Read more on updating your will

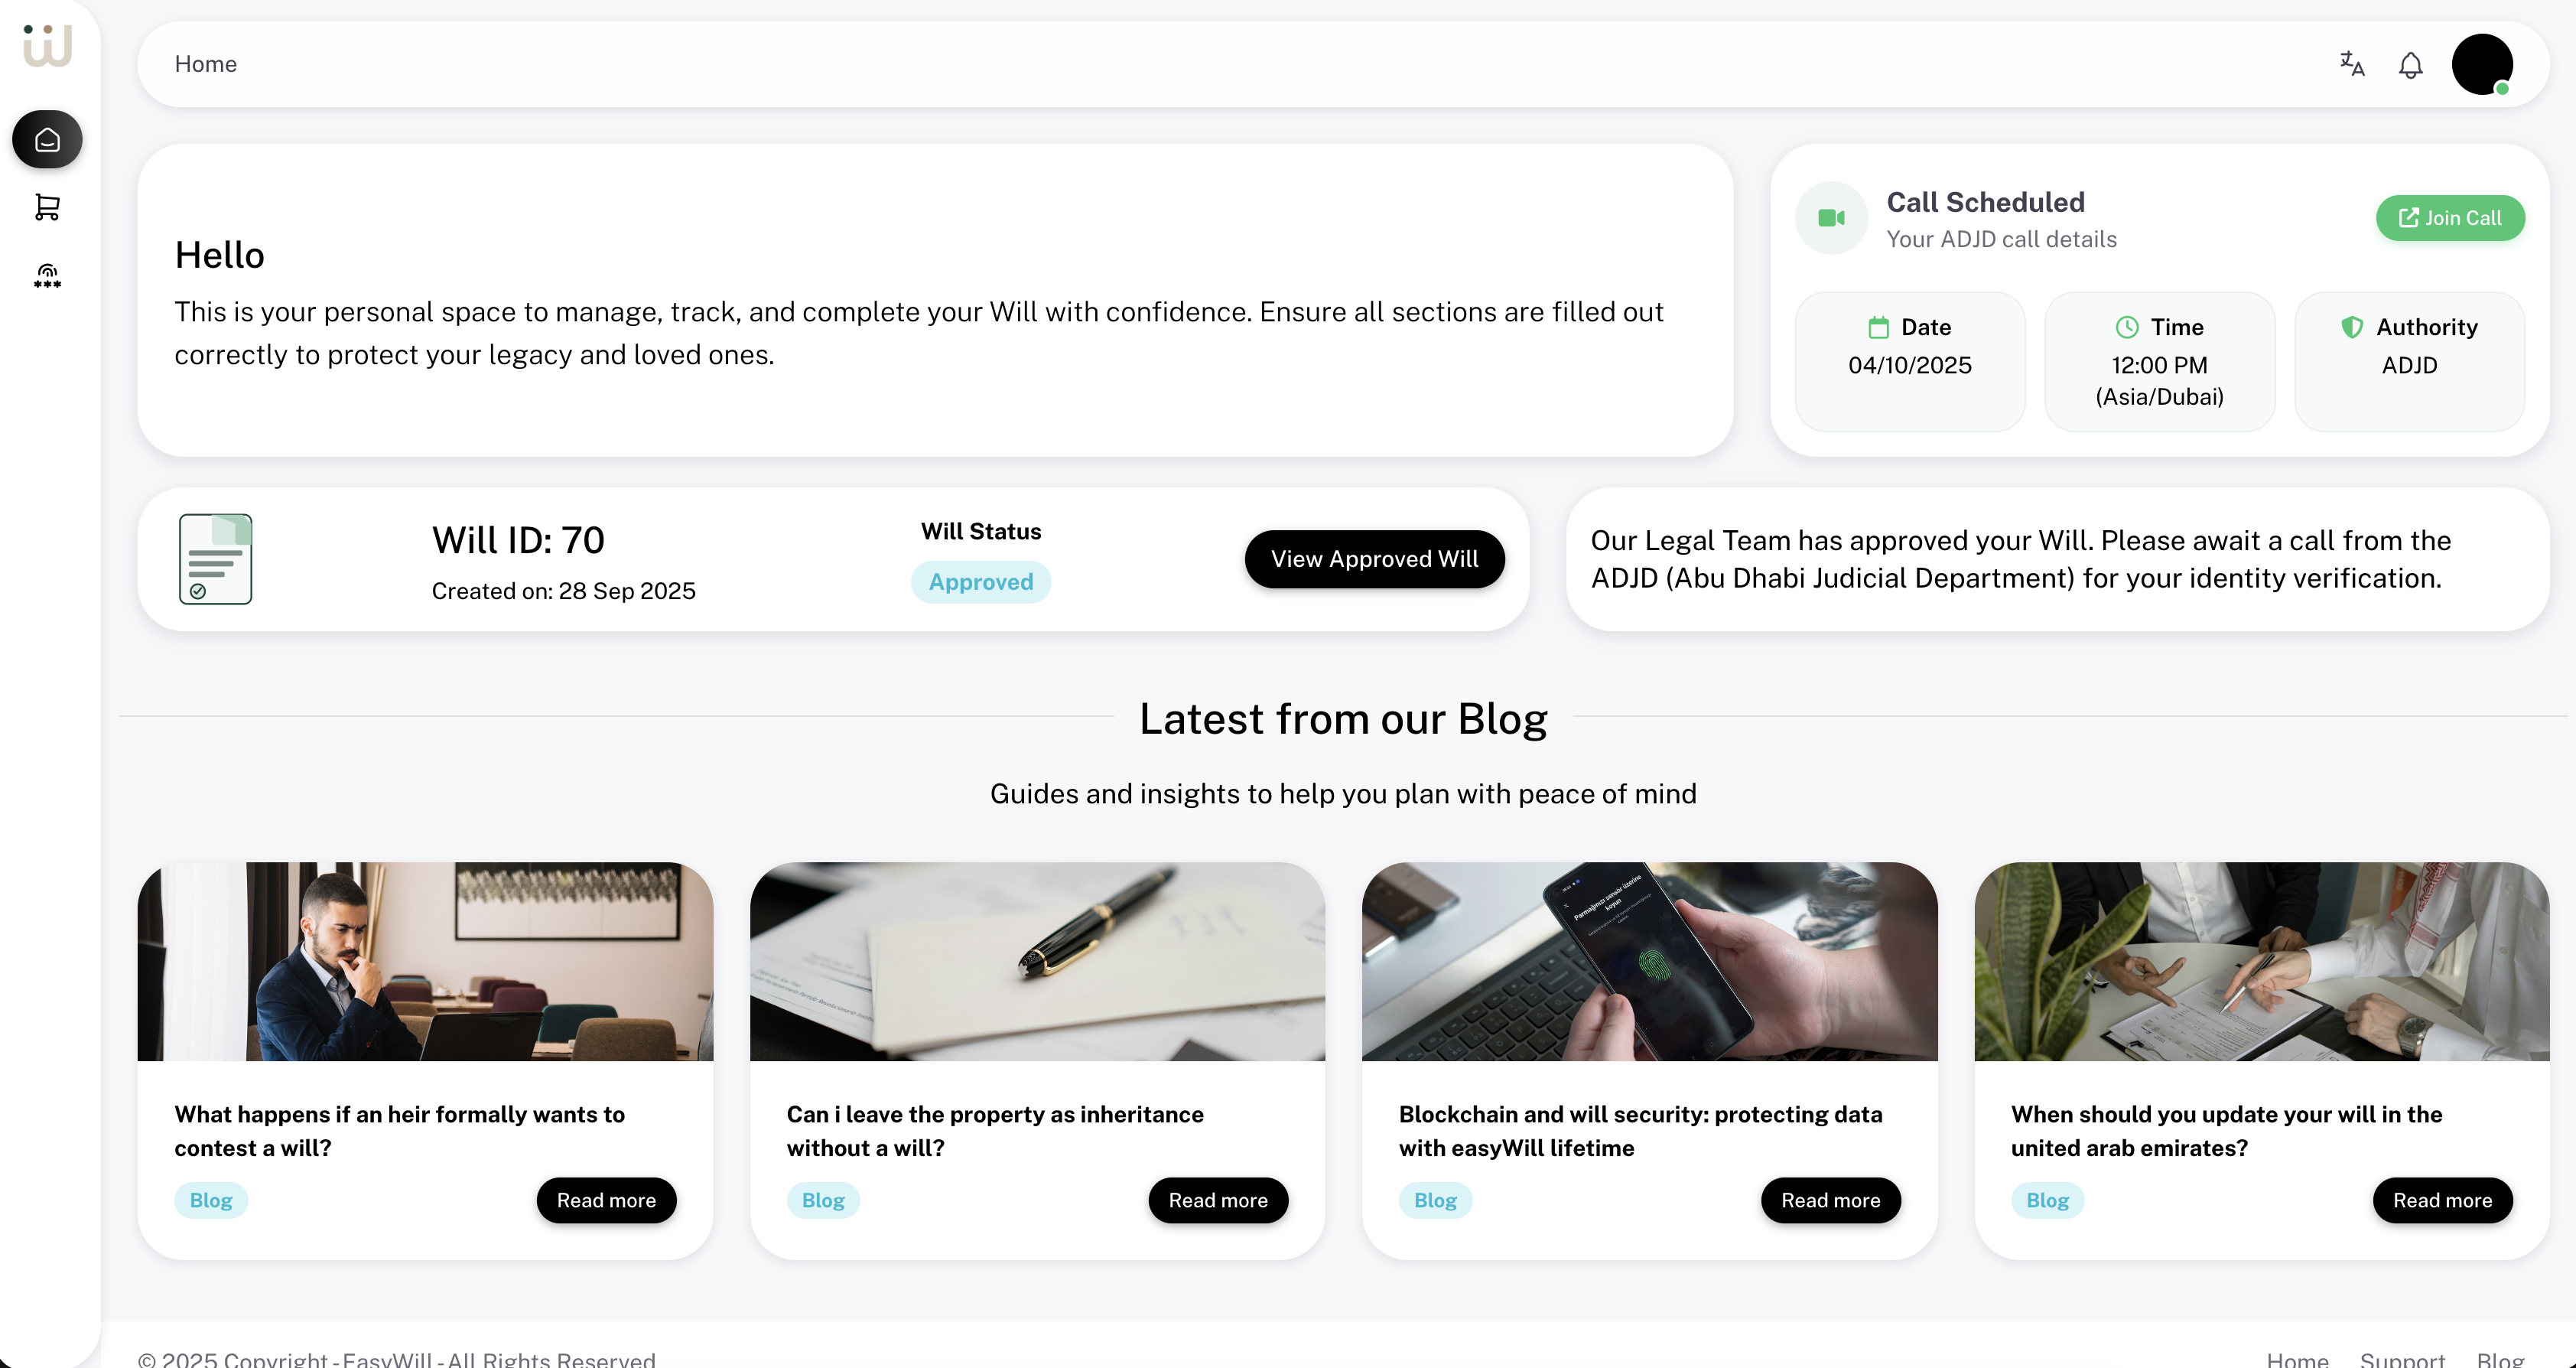coord(2442,1200)
